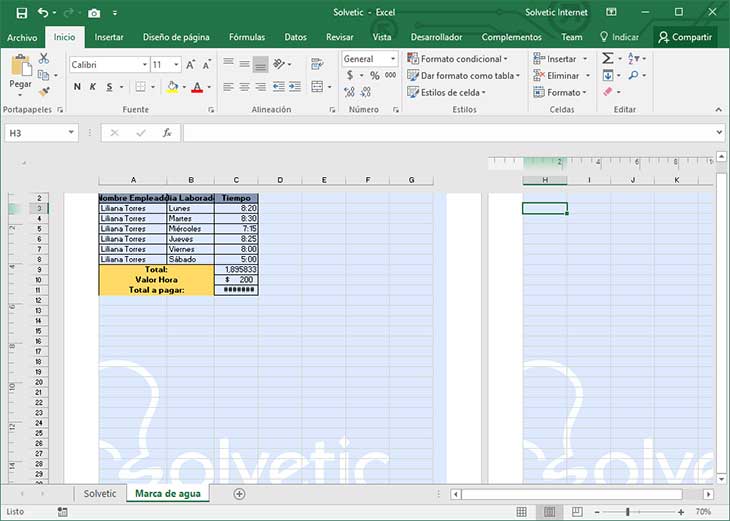Click the Find and Select magnifier icon

[633, 75]
